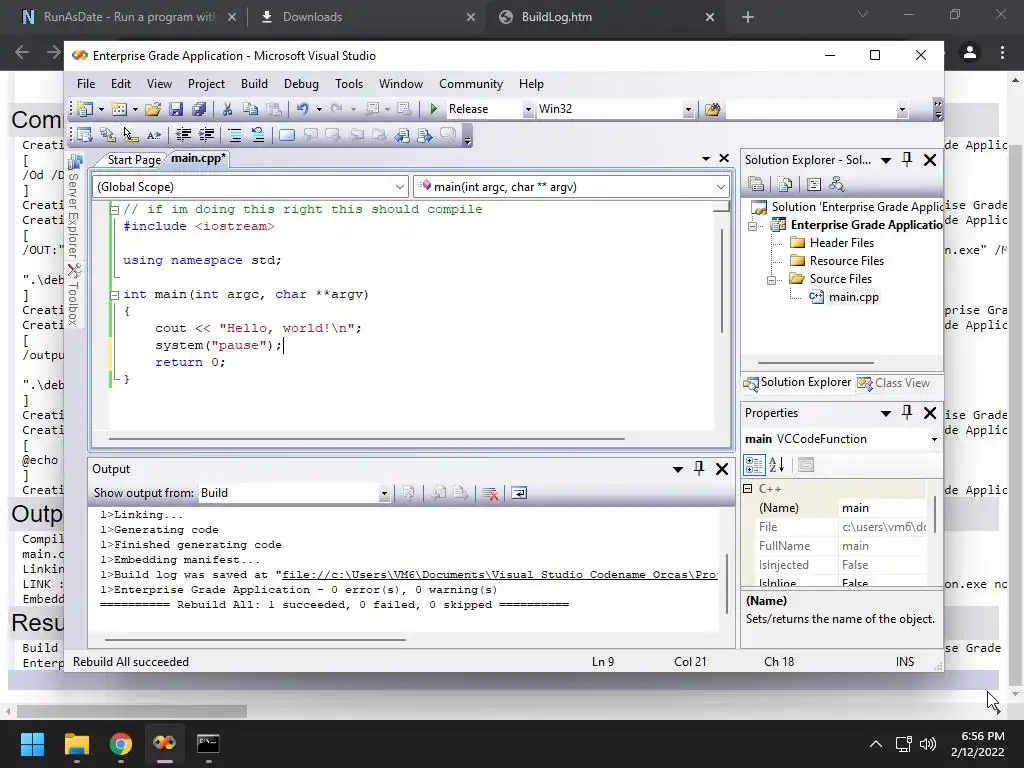This screenshot has height=768, width=1024.
Task: Pin the Solution Explorer panel
Action: 907,159
